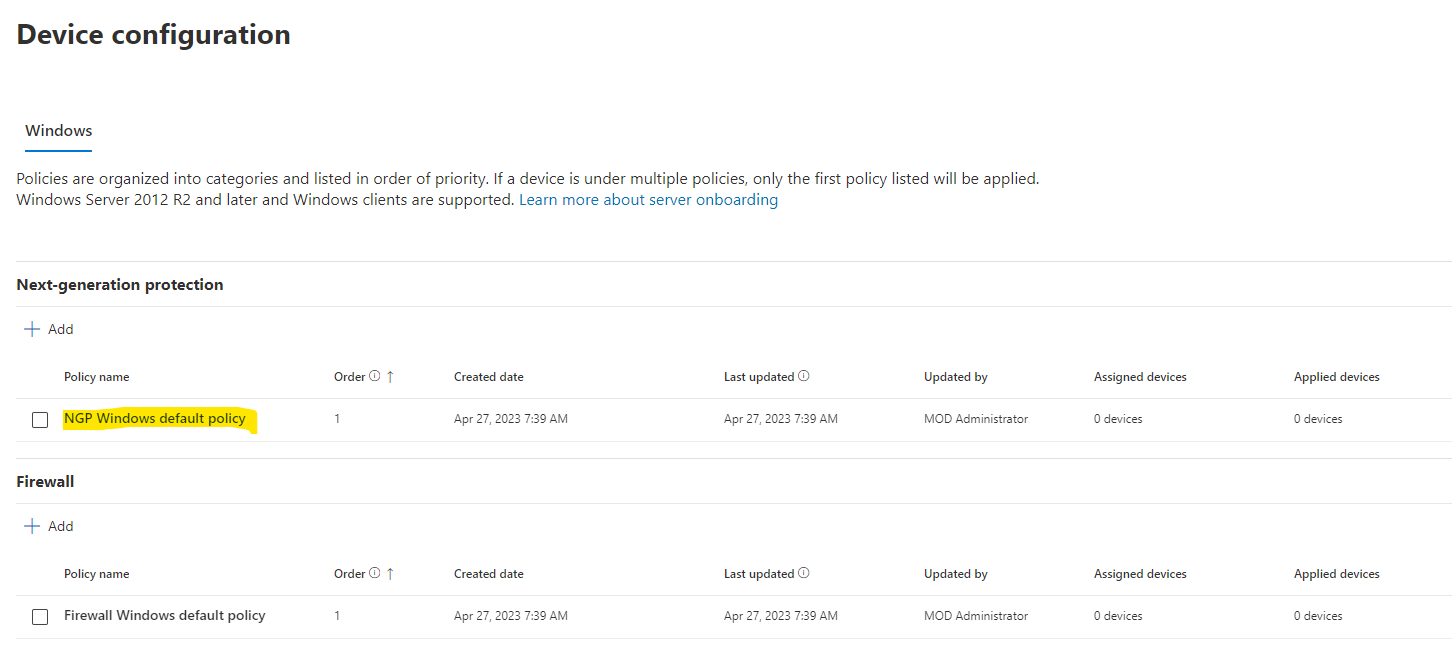Image resolution: width=1452 pixels, height=669 pixels.
Task: Click Policy name header in Next-generation protection
Action: coord(97,377)
